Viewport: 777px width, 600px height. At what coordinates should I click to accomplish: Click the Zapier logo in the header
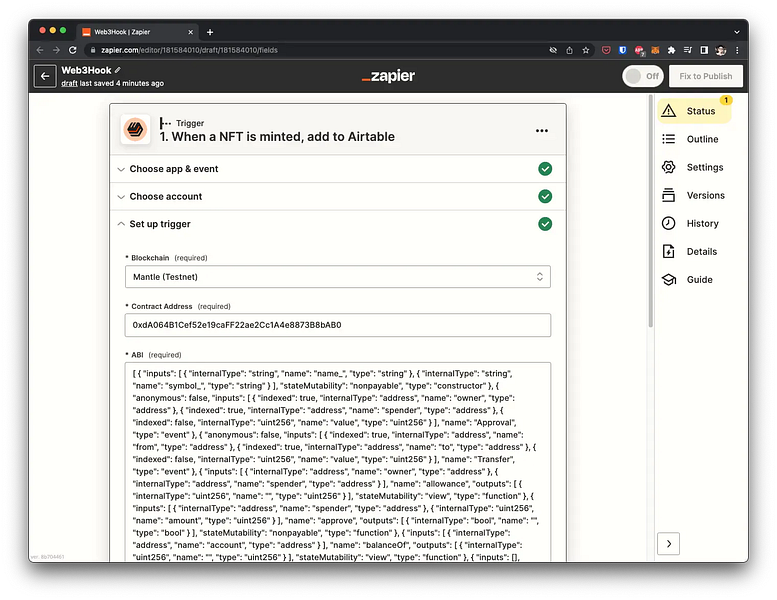[x=388, y=76]
